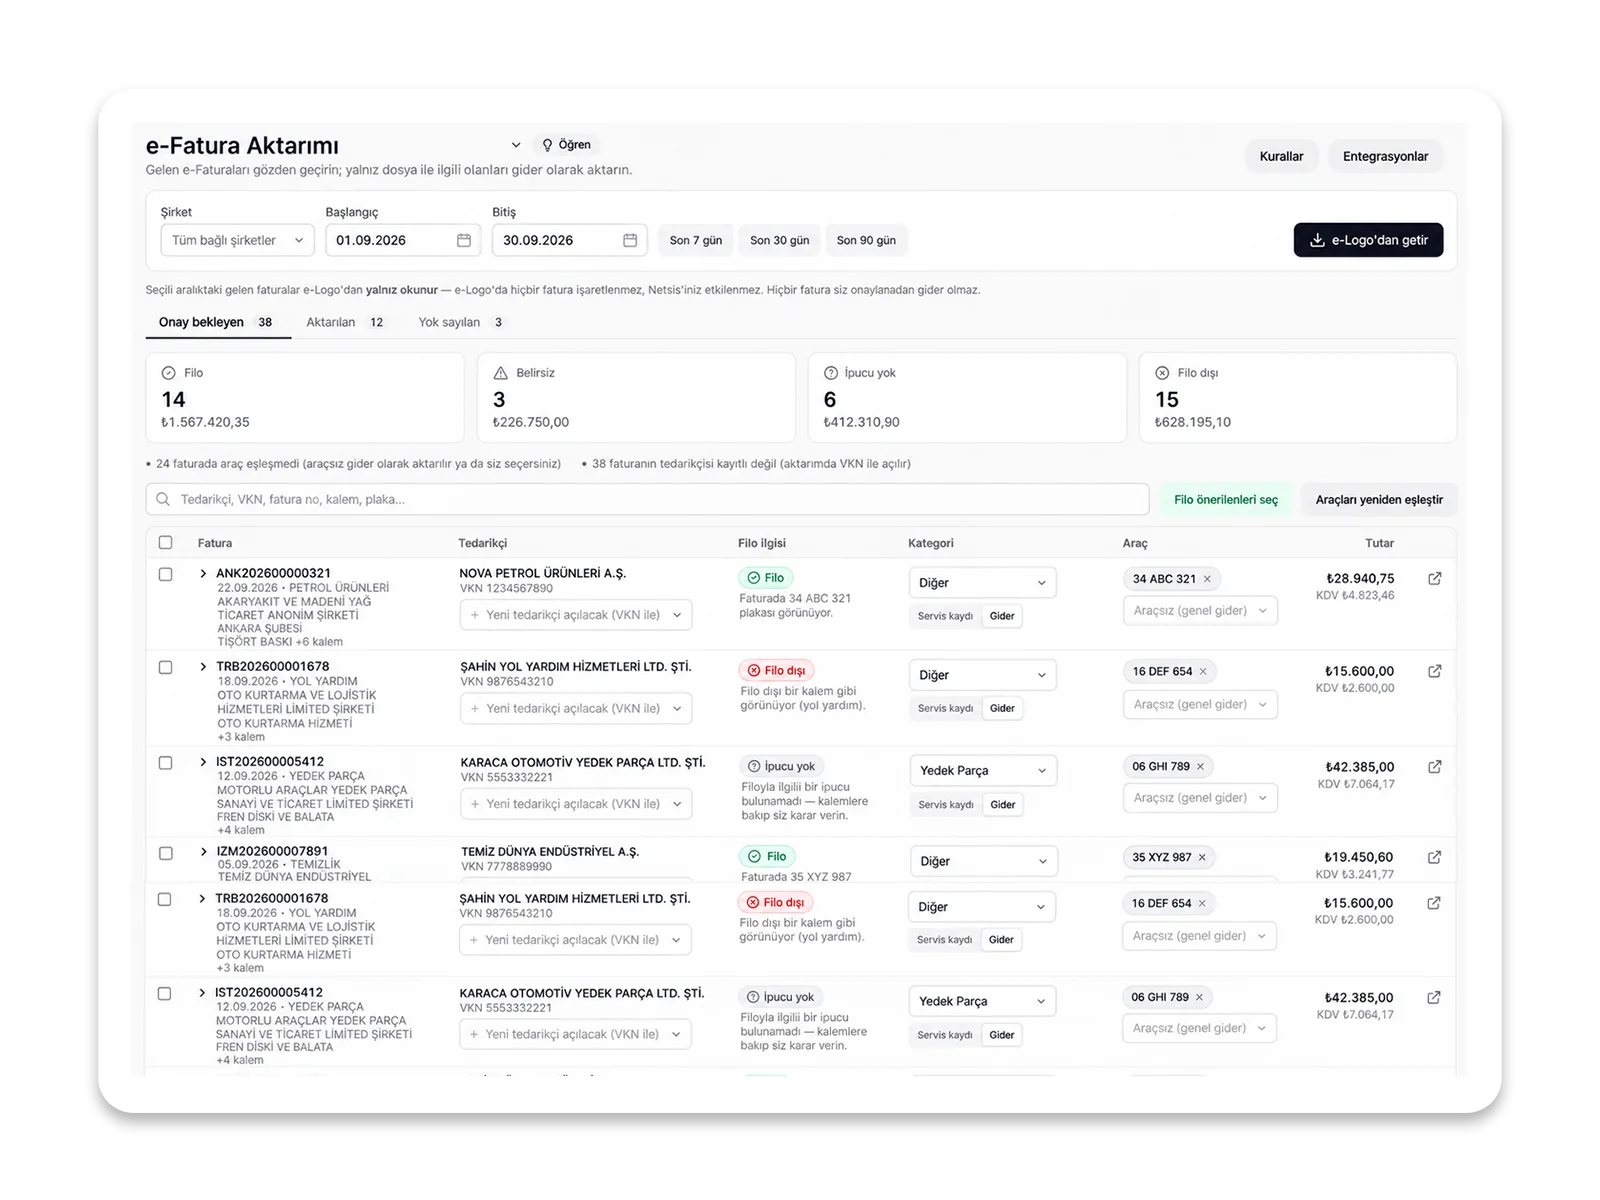This screenshot has height=1200, width=1600.
Task: Click Araçları yeniden eşleştir
Action: click(x=1379, y=500)
